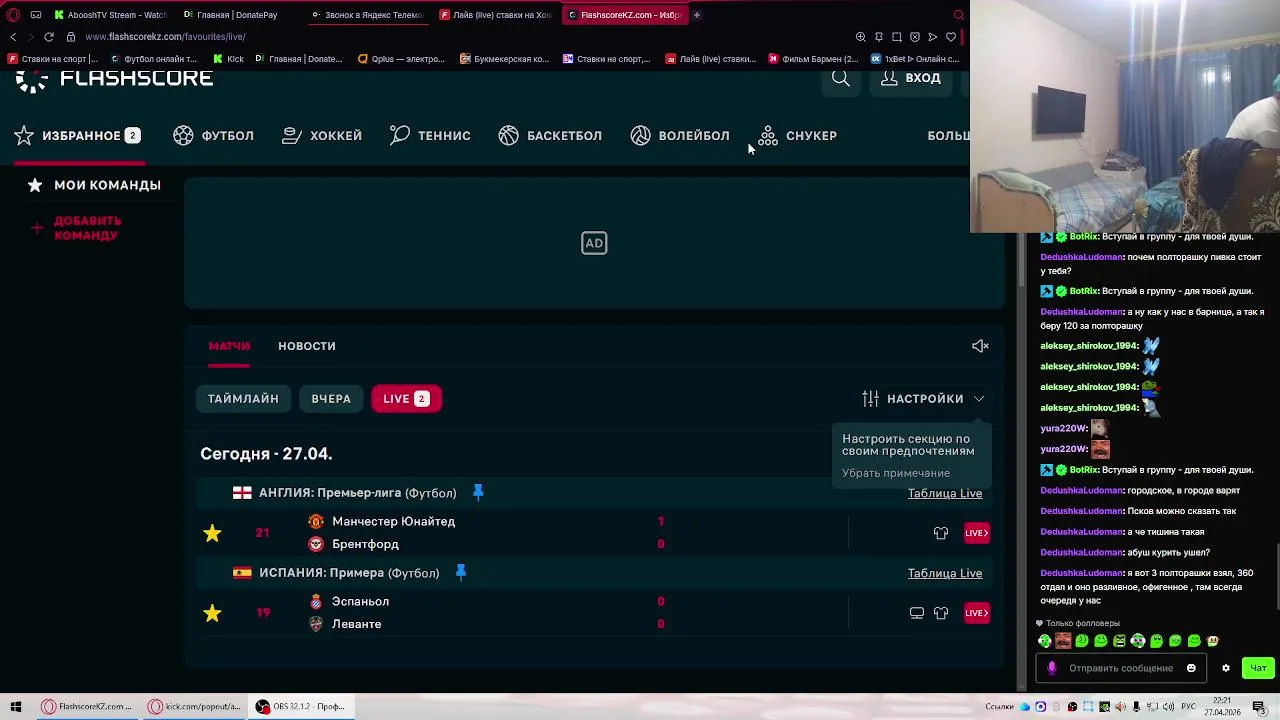Open Таблица Live for Премьер-лига
Image resolution: width=1280 pixels, height=720 pixels.
point(945,493)
